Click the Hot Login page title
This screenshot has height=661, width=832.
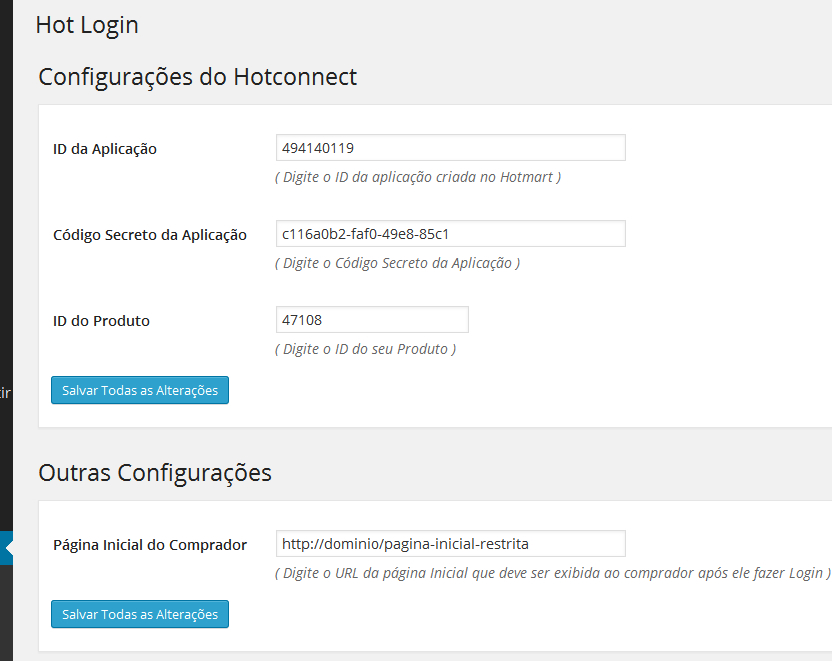coord(87,24)
